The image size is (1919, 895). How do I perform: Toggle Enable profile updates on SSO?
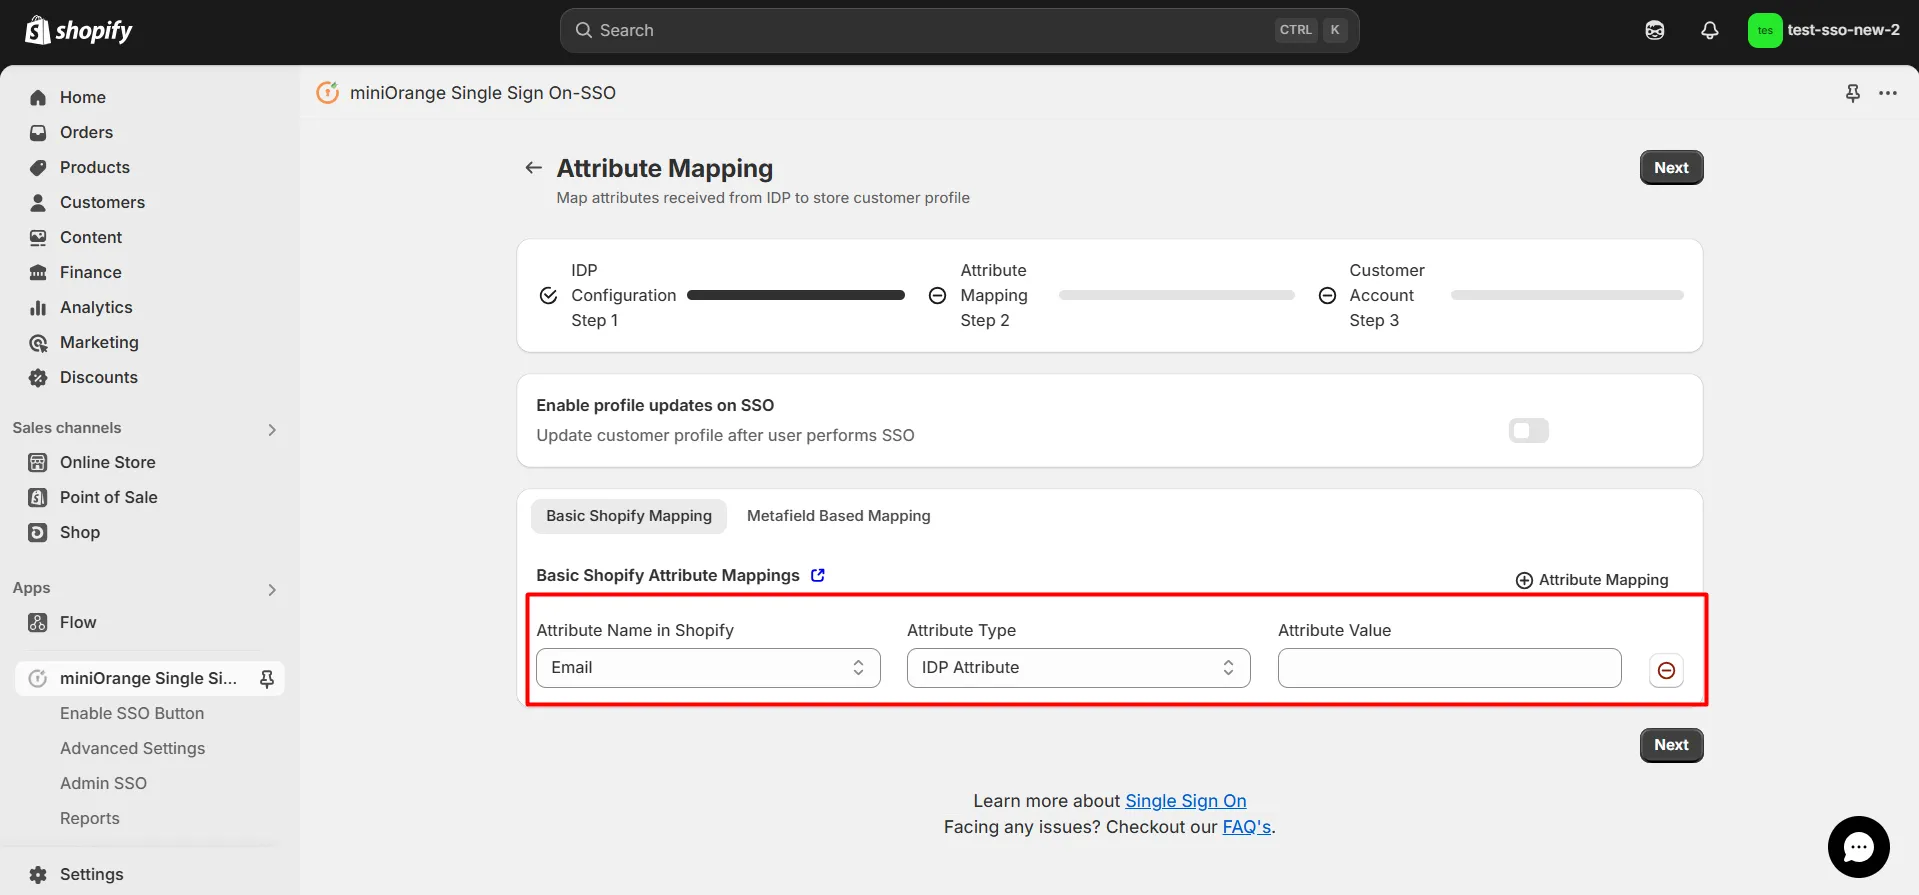1528,431
